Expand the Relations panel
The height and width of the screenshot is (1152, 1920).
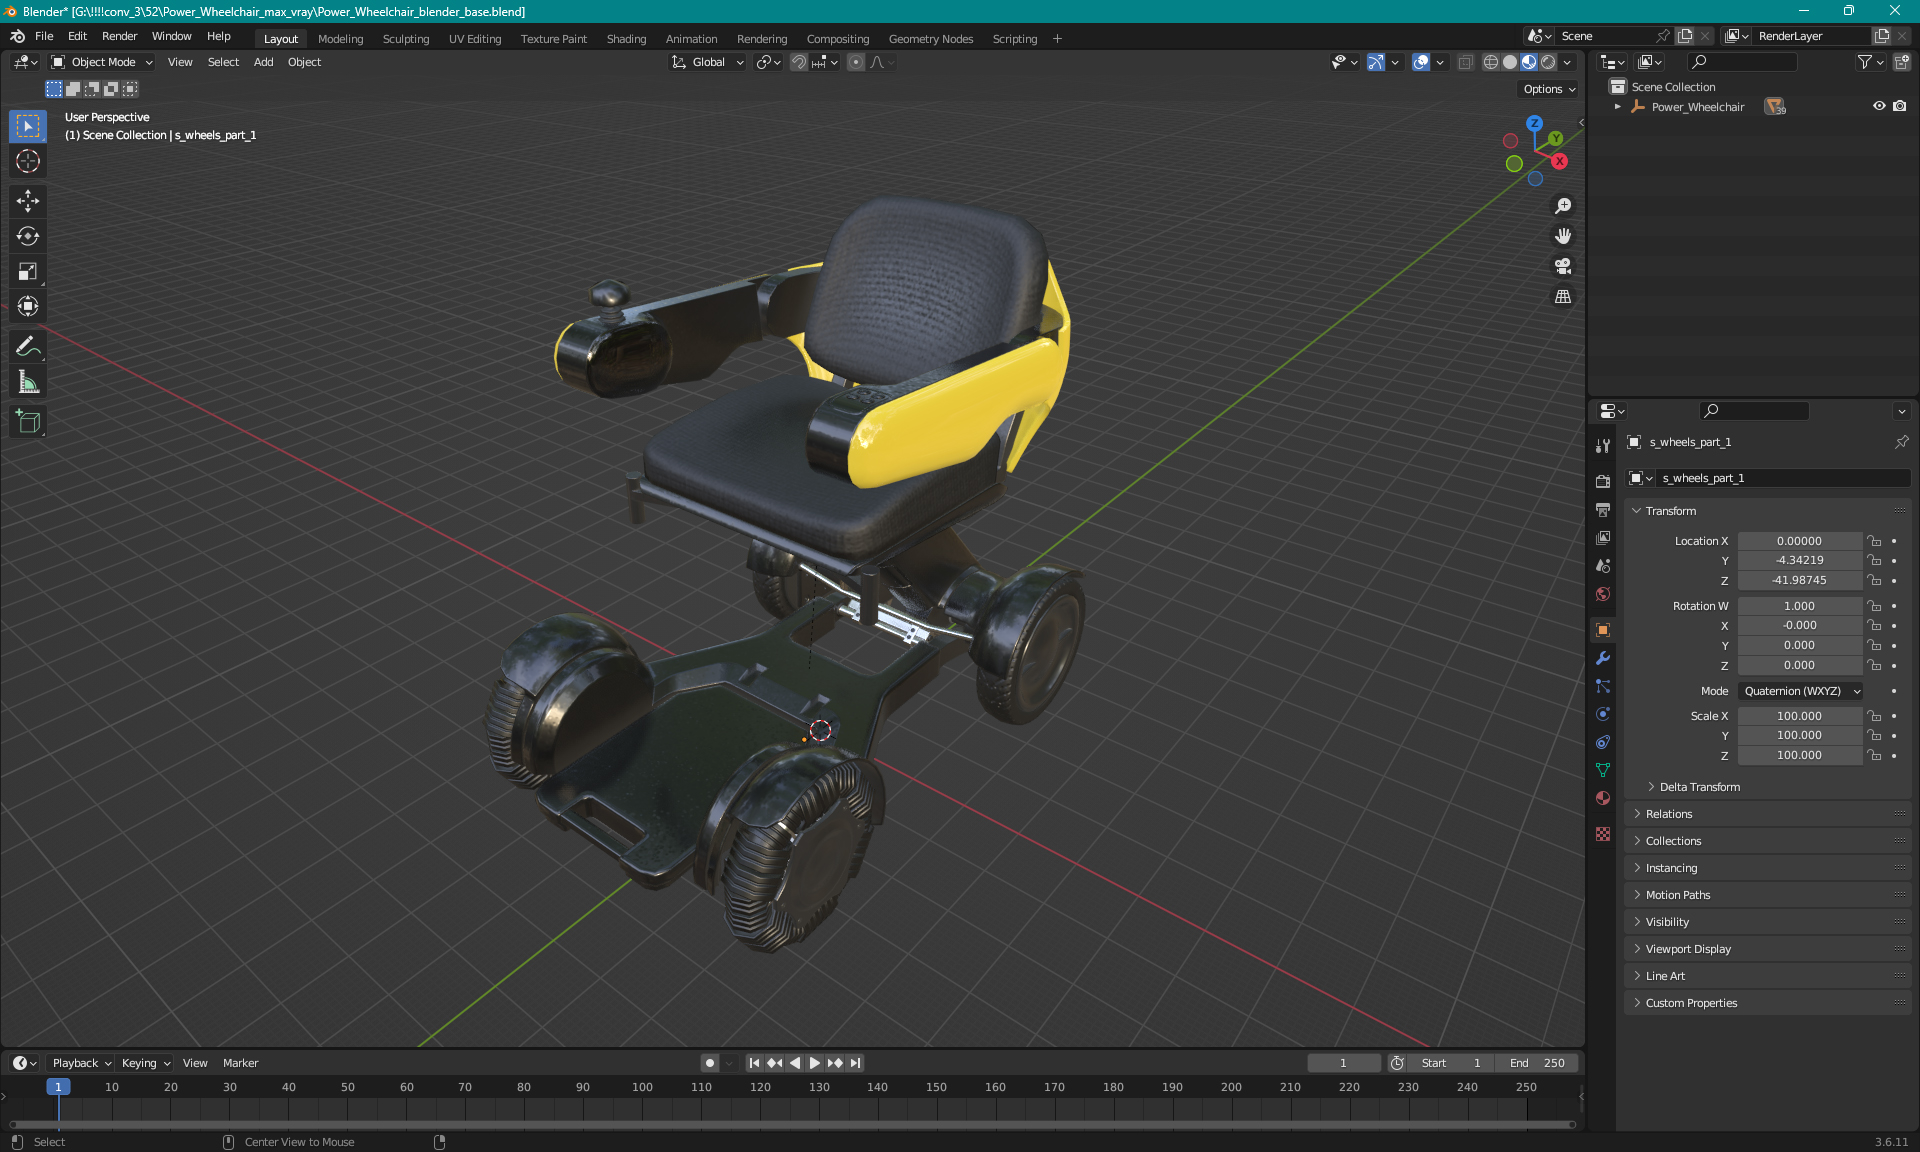pos(1669,814)
